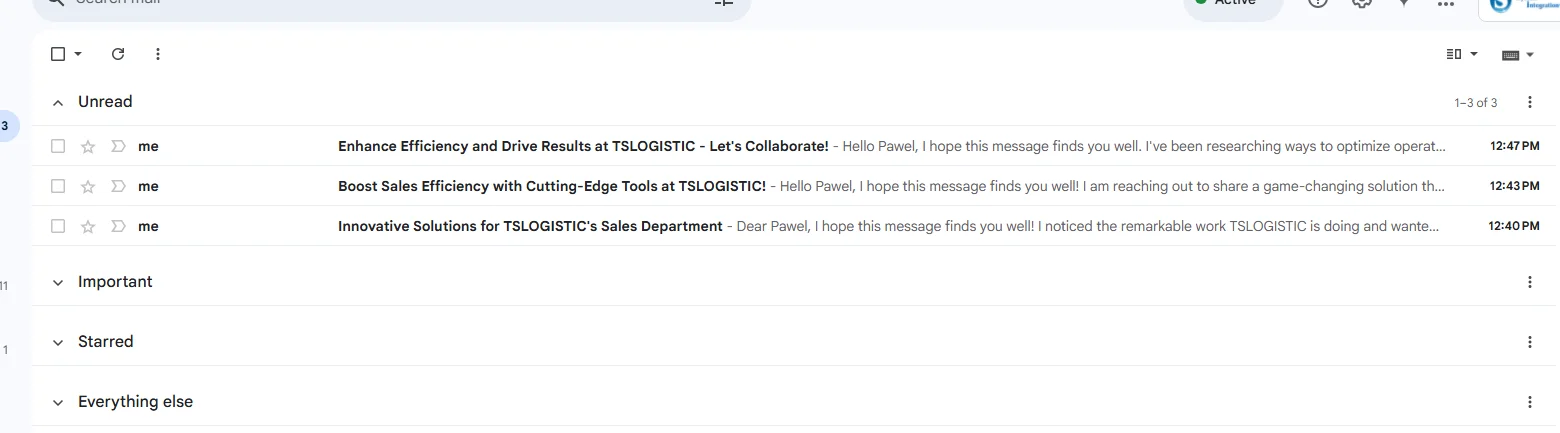Toggle the select-all checkbox in toolbar

(58, 54)
